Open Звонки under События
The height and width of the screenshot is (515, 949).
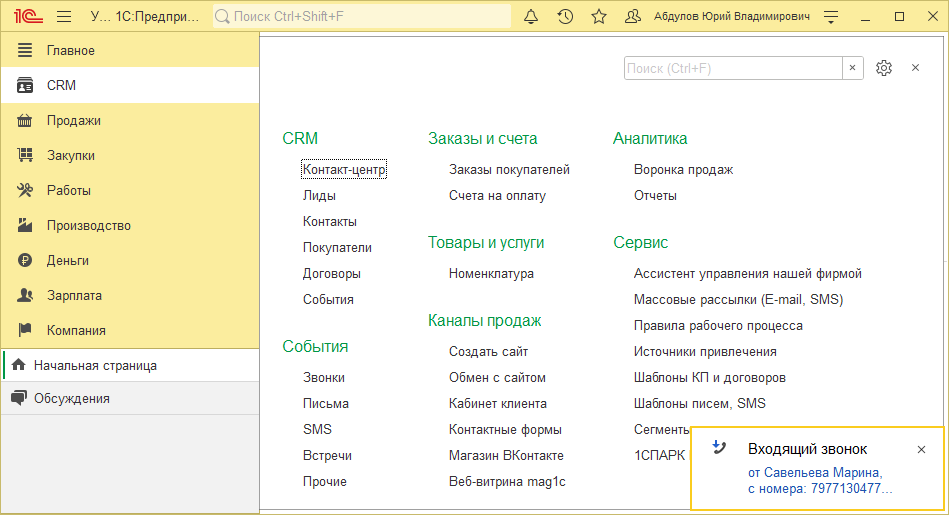(324, 378)
